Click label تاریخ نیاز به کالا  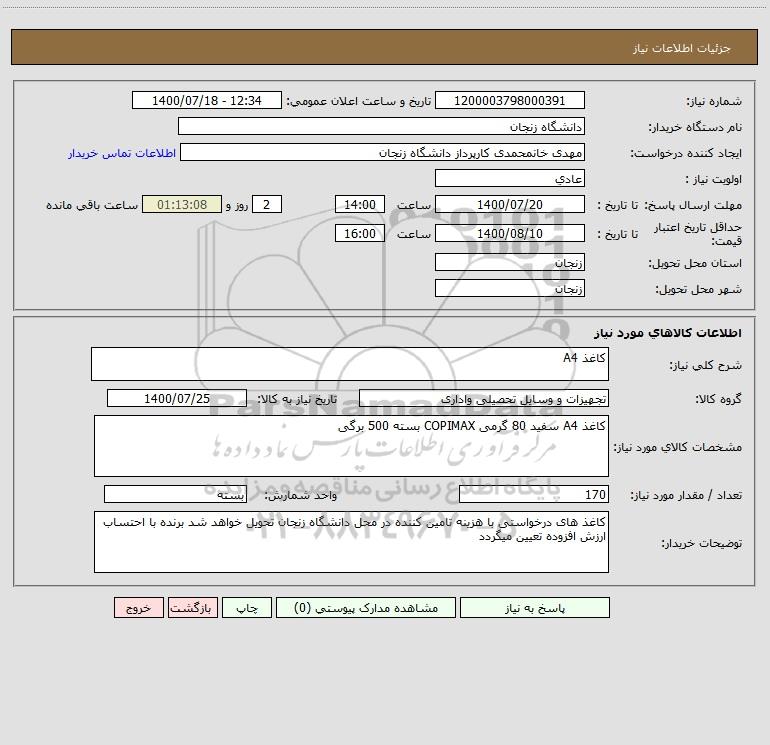click(297, 399)
